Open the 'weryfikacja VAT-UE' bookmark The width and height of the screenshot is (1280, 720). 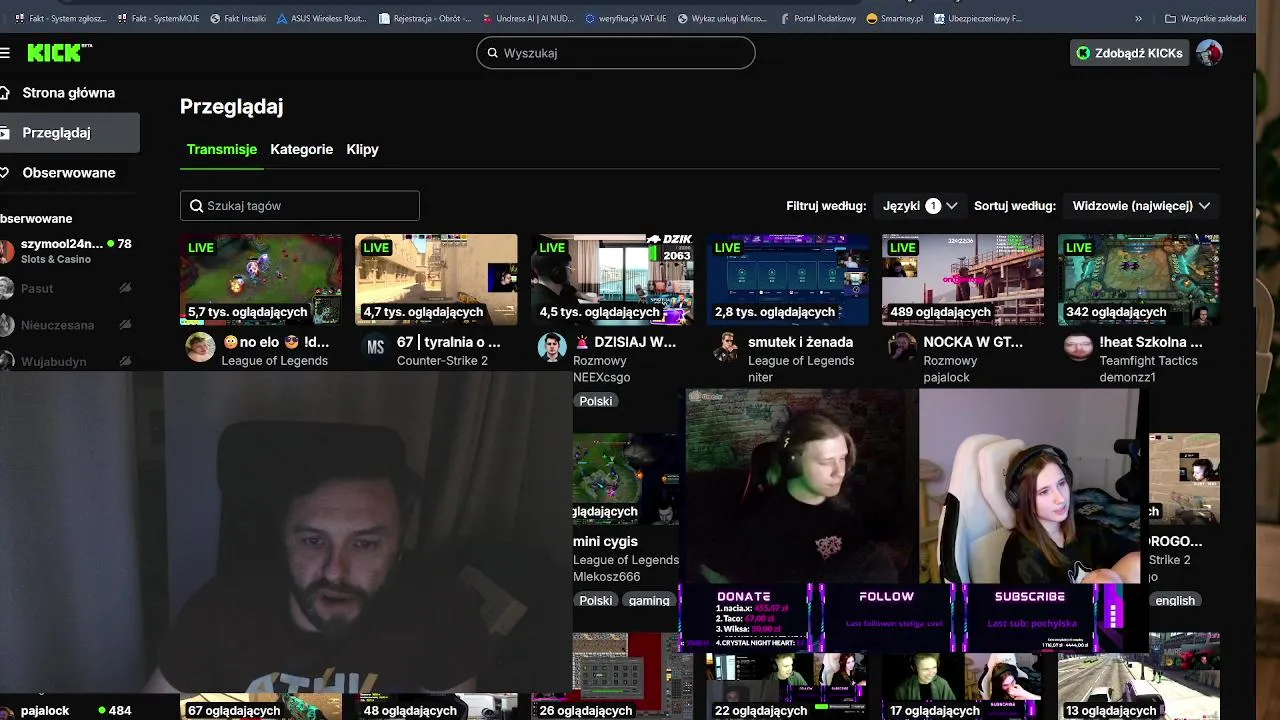pos(626,18)
